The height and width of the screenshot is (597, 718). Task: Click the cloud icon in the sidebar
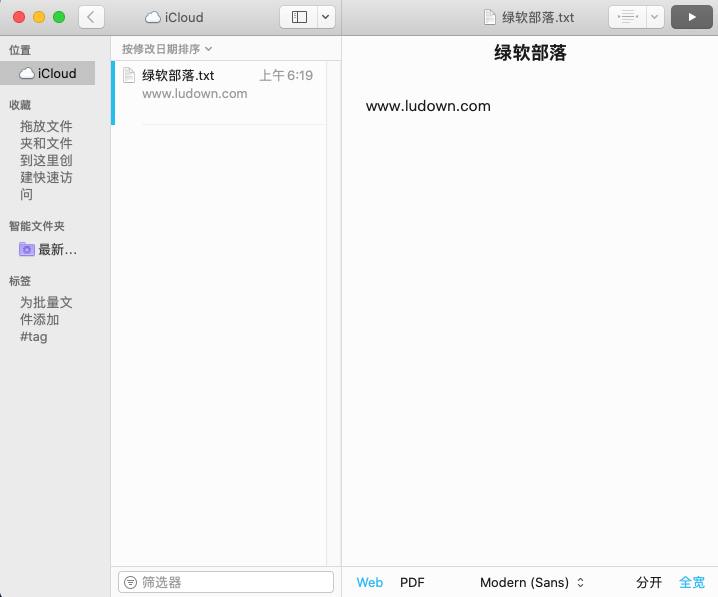click(x=27, y=73)
